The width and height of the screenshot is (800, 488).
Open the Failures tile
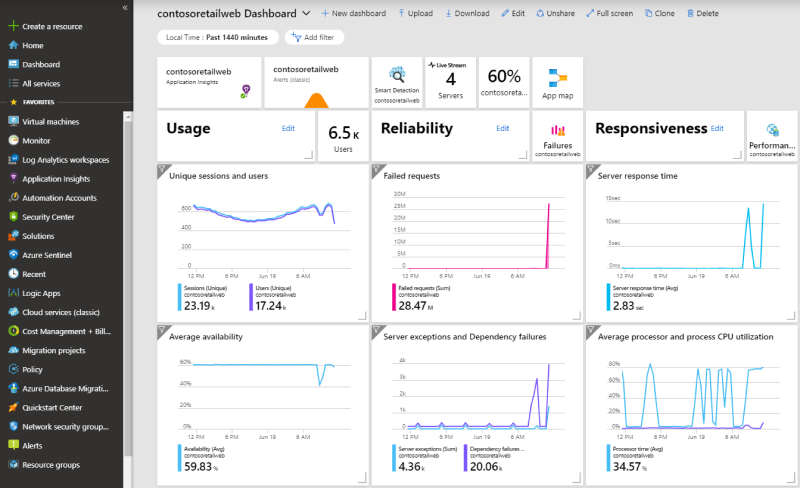coord(558,136)
